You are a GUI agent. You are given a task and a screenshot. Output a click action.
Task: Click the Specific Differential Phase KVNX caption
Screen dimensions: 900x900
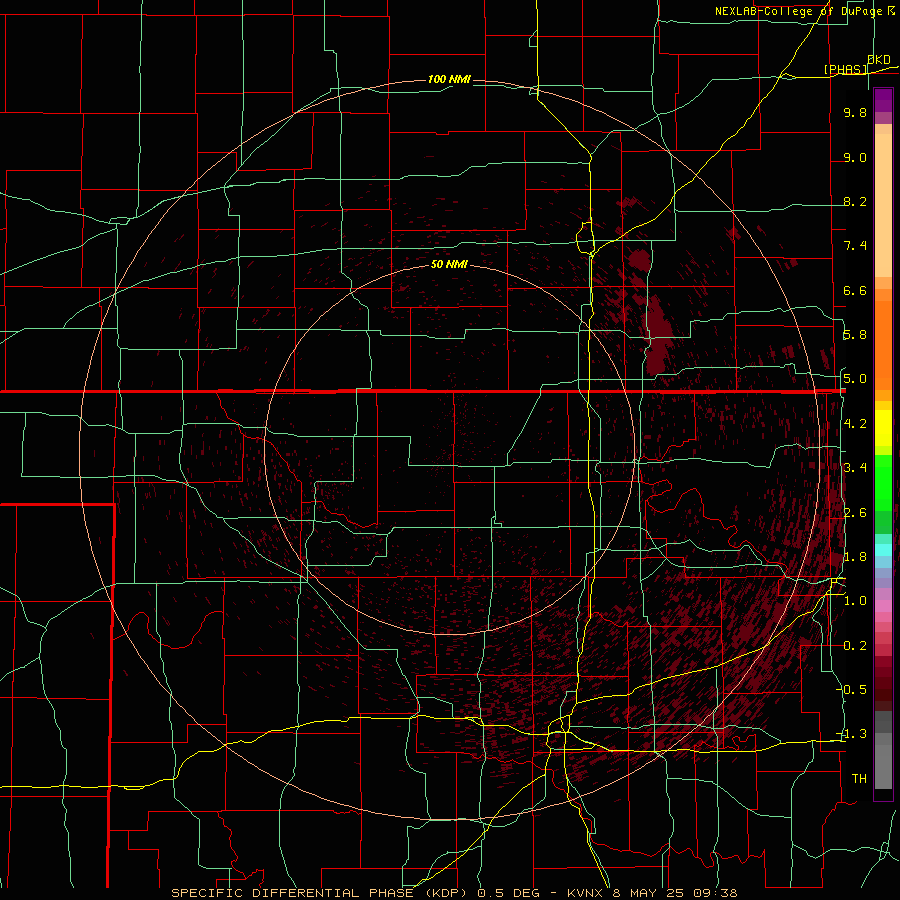pos(454,893)
